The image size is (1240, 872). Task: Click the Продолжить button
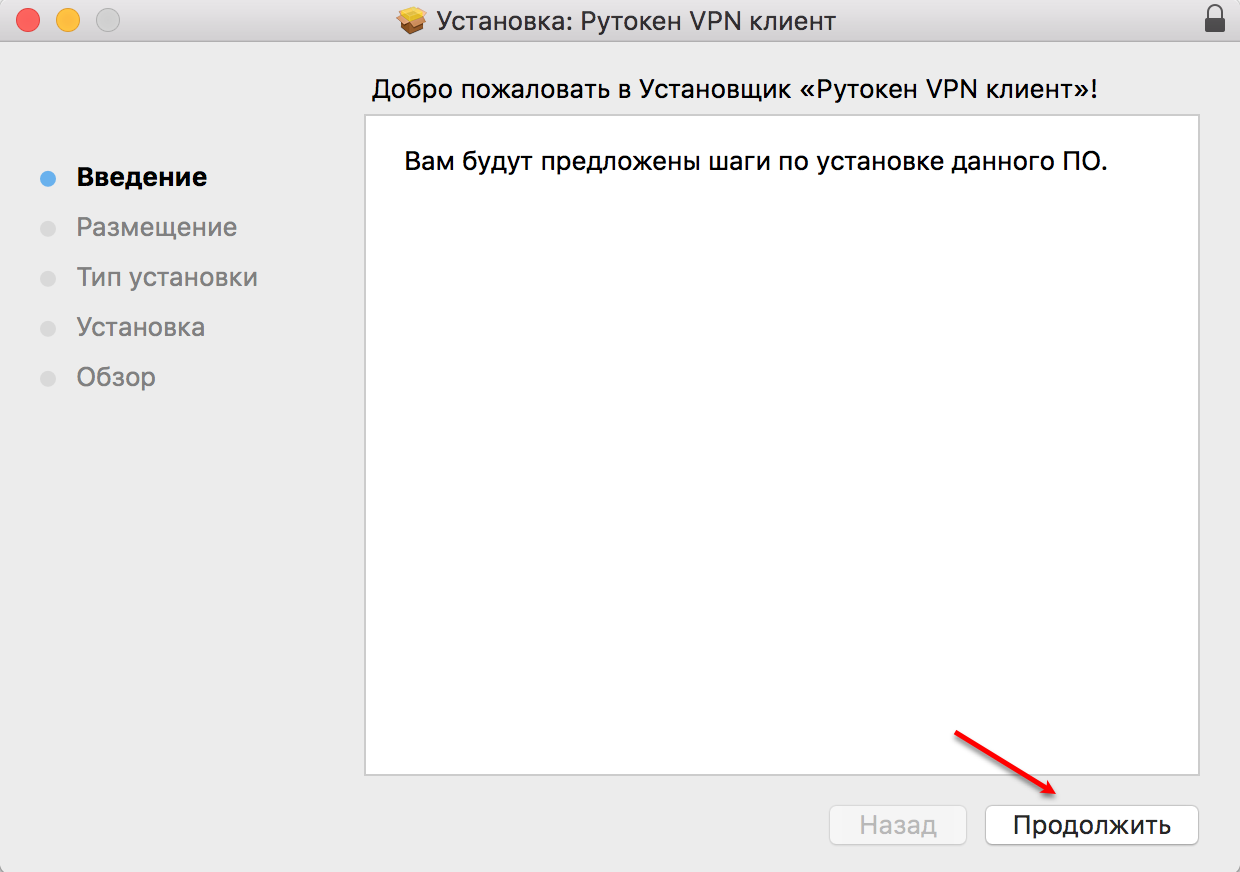coord(1091,825)
